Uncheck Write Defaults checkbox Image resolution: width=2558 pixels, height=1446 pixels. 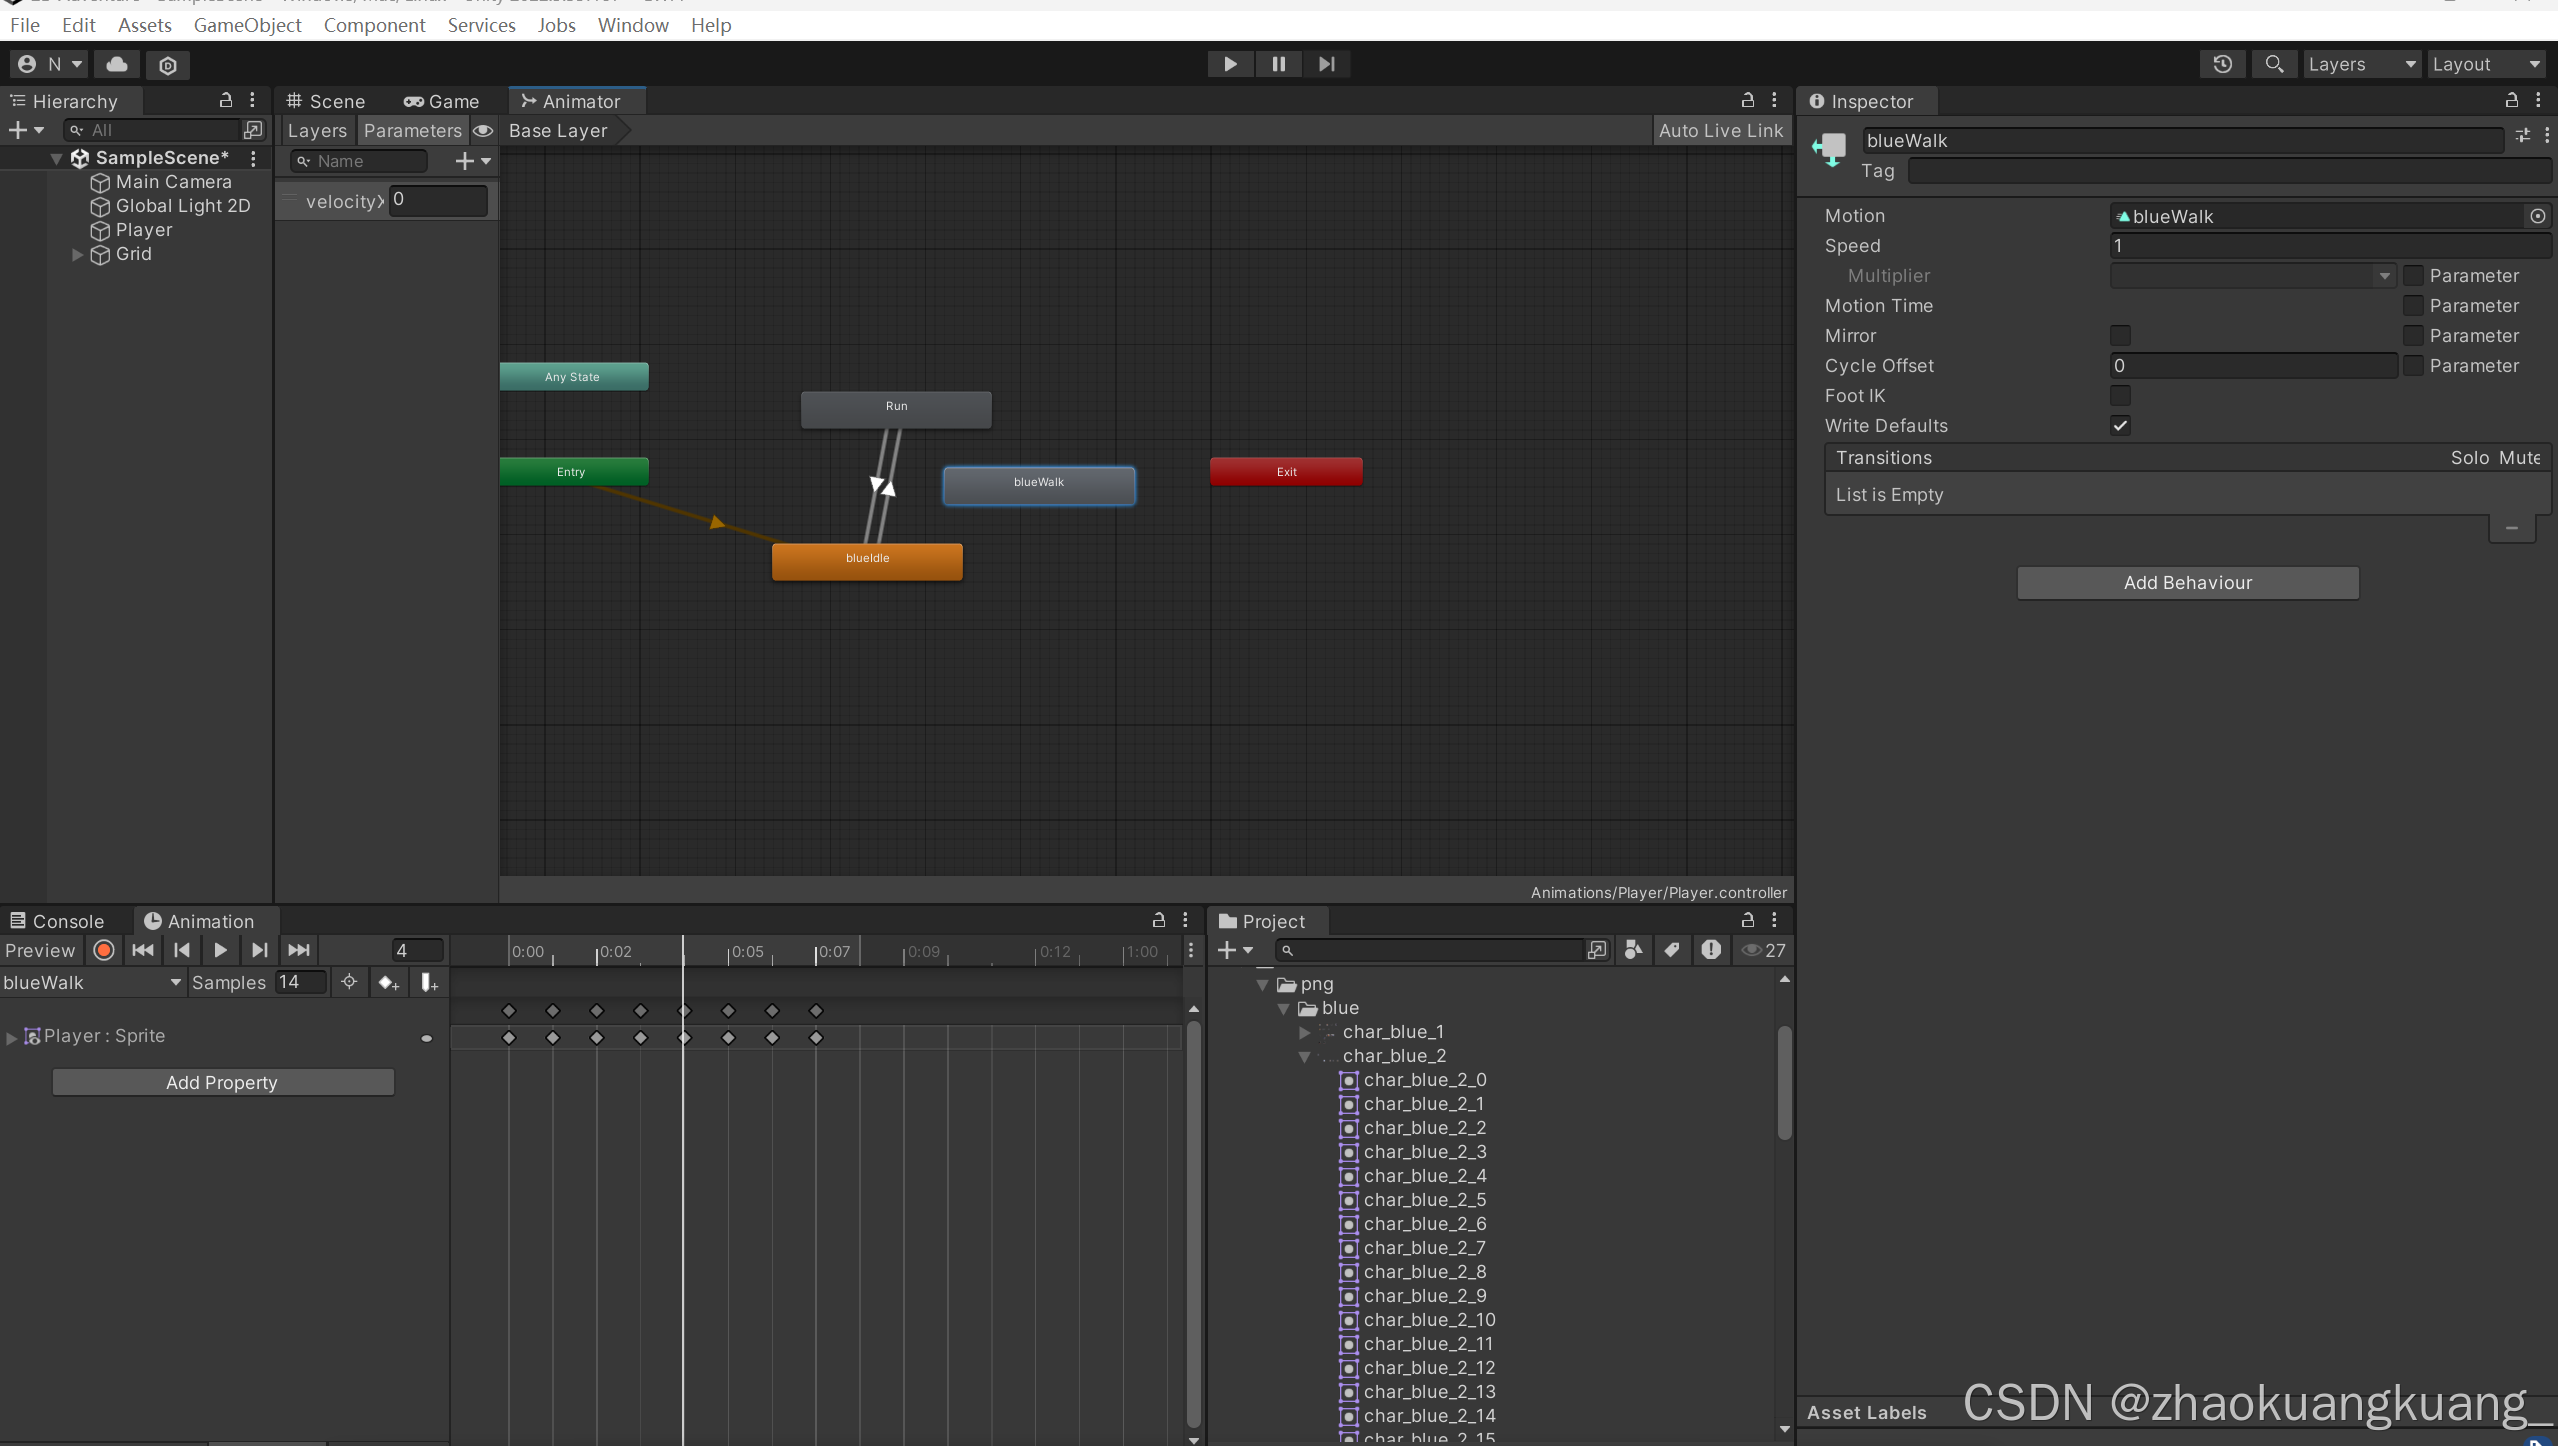coord(2120,426)
